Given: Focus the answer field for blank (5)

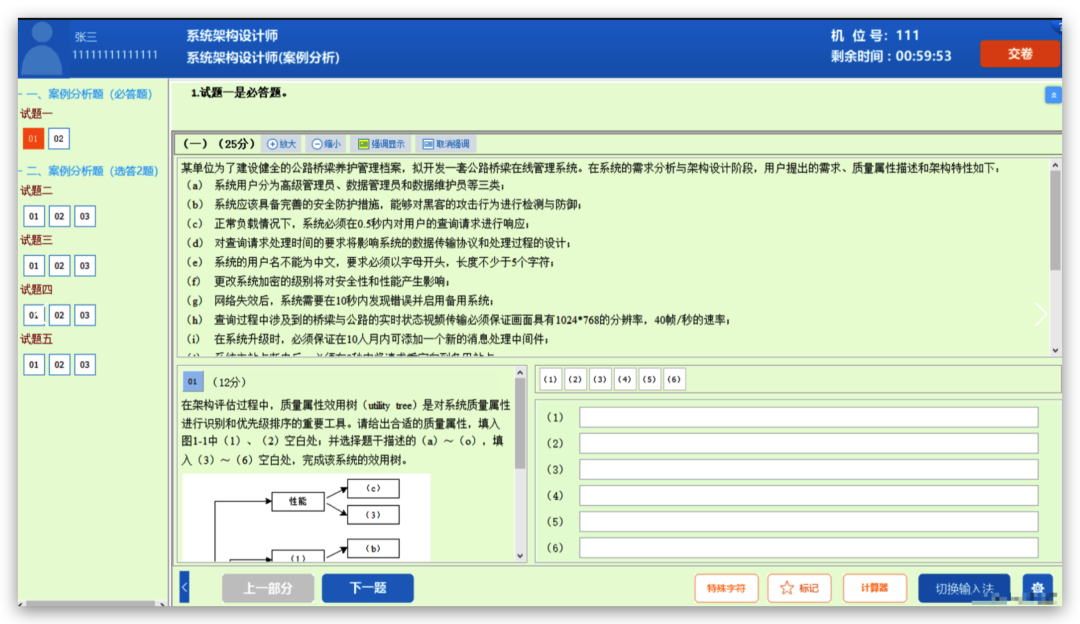Looking at the screenshot, I should [x=809, y=522].
